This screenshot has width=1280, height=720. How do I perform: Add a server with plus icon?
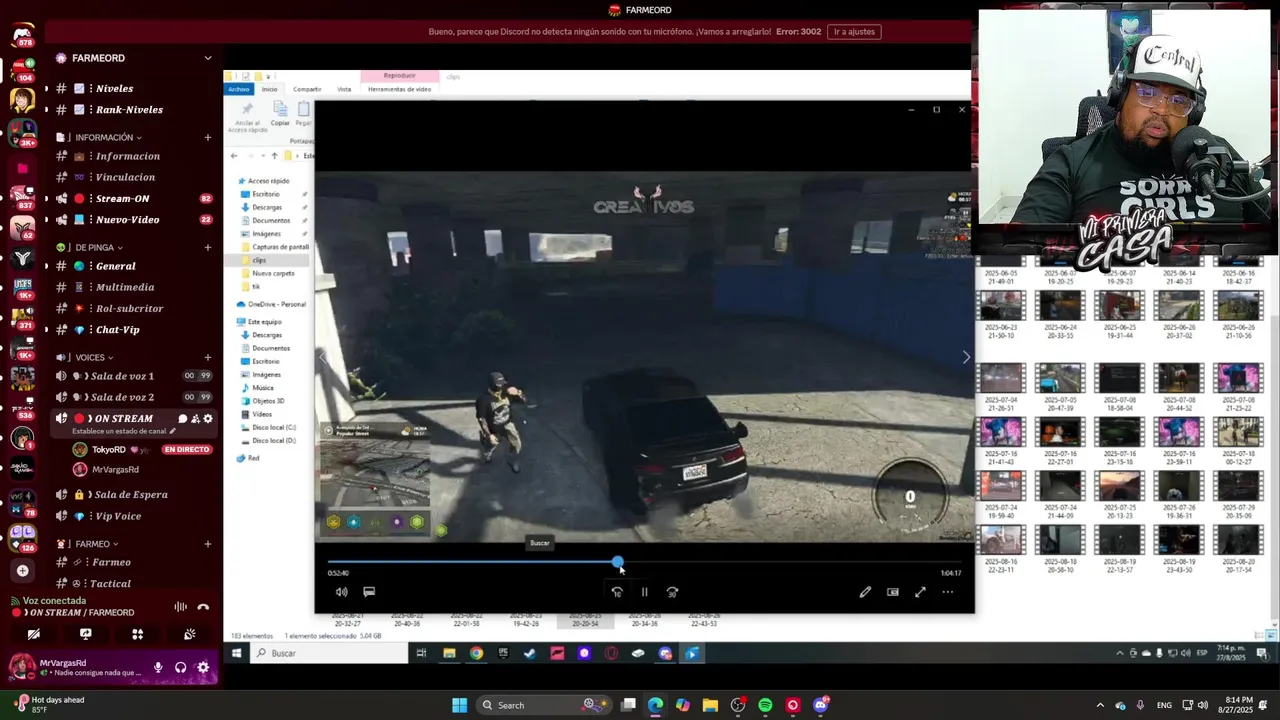coord(22,571)
